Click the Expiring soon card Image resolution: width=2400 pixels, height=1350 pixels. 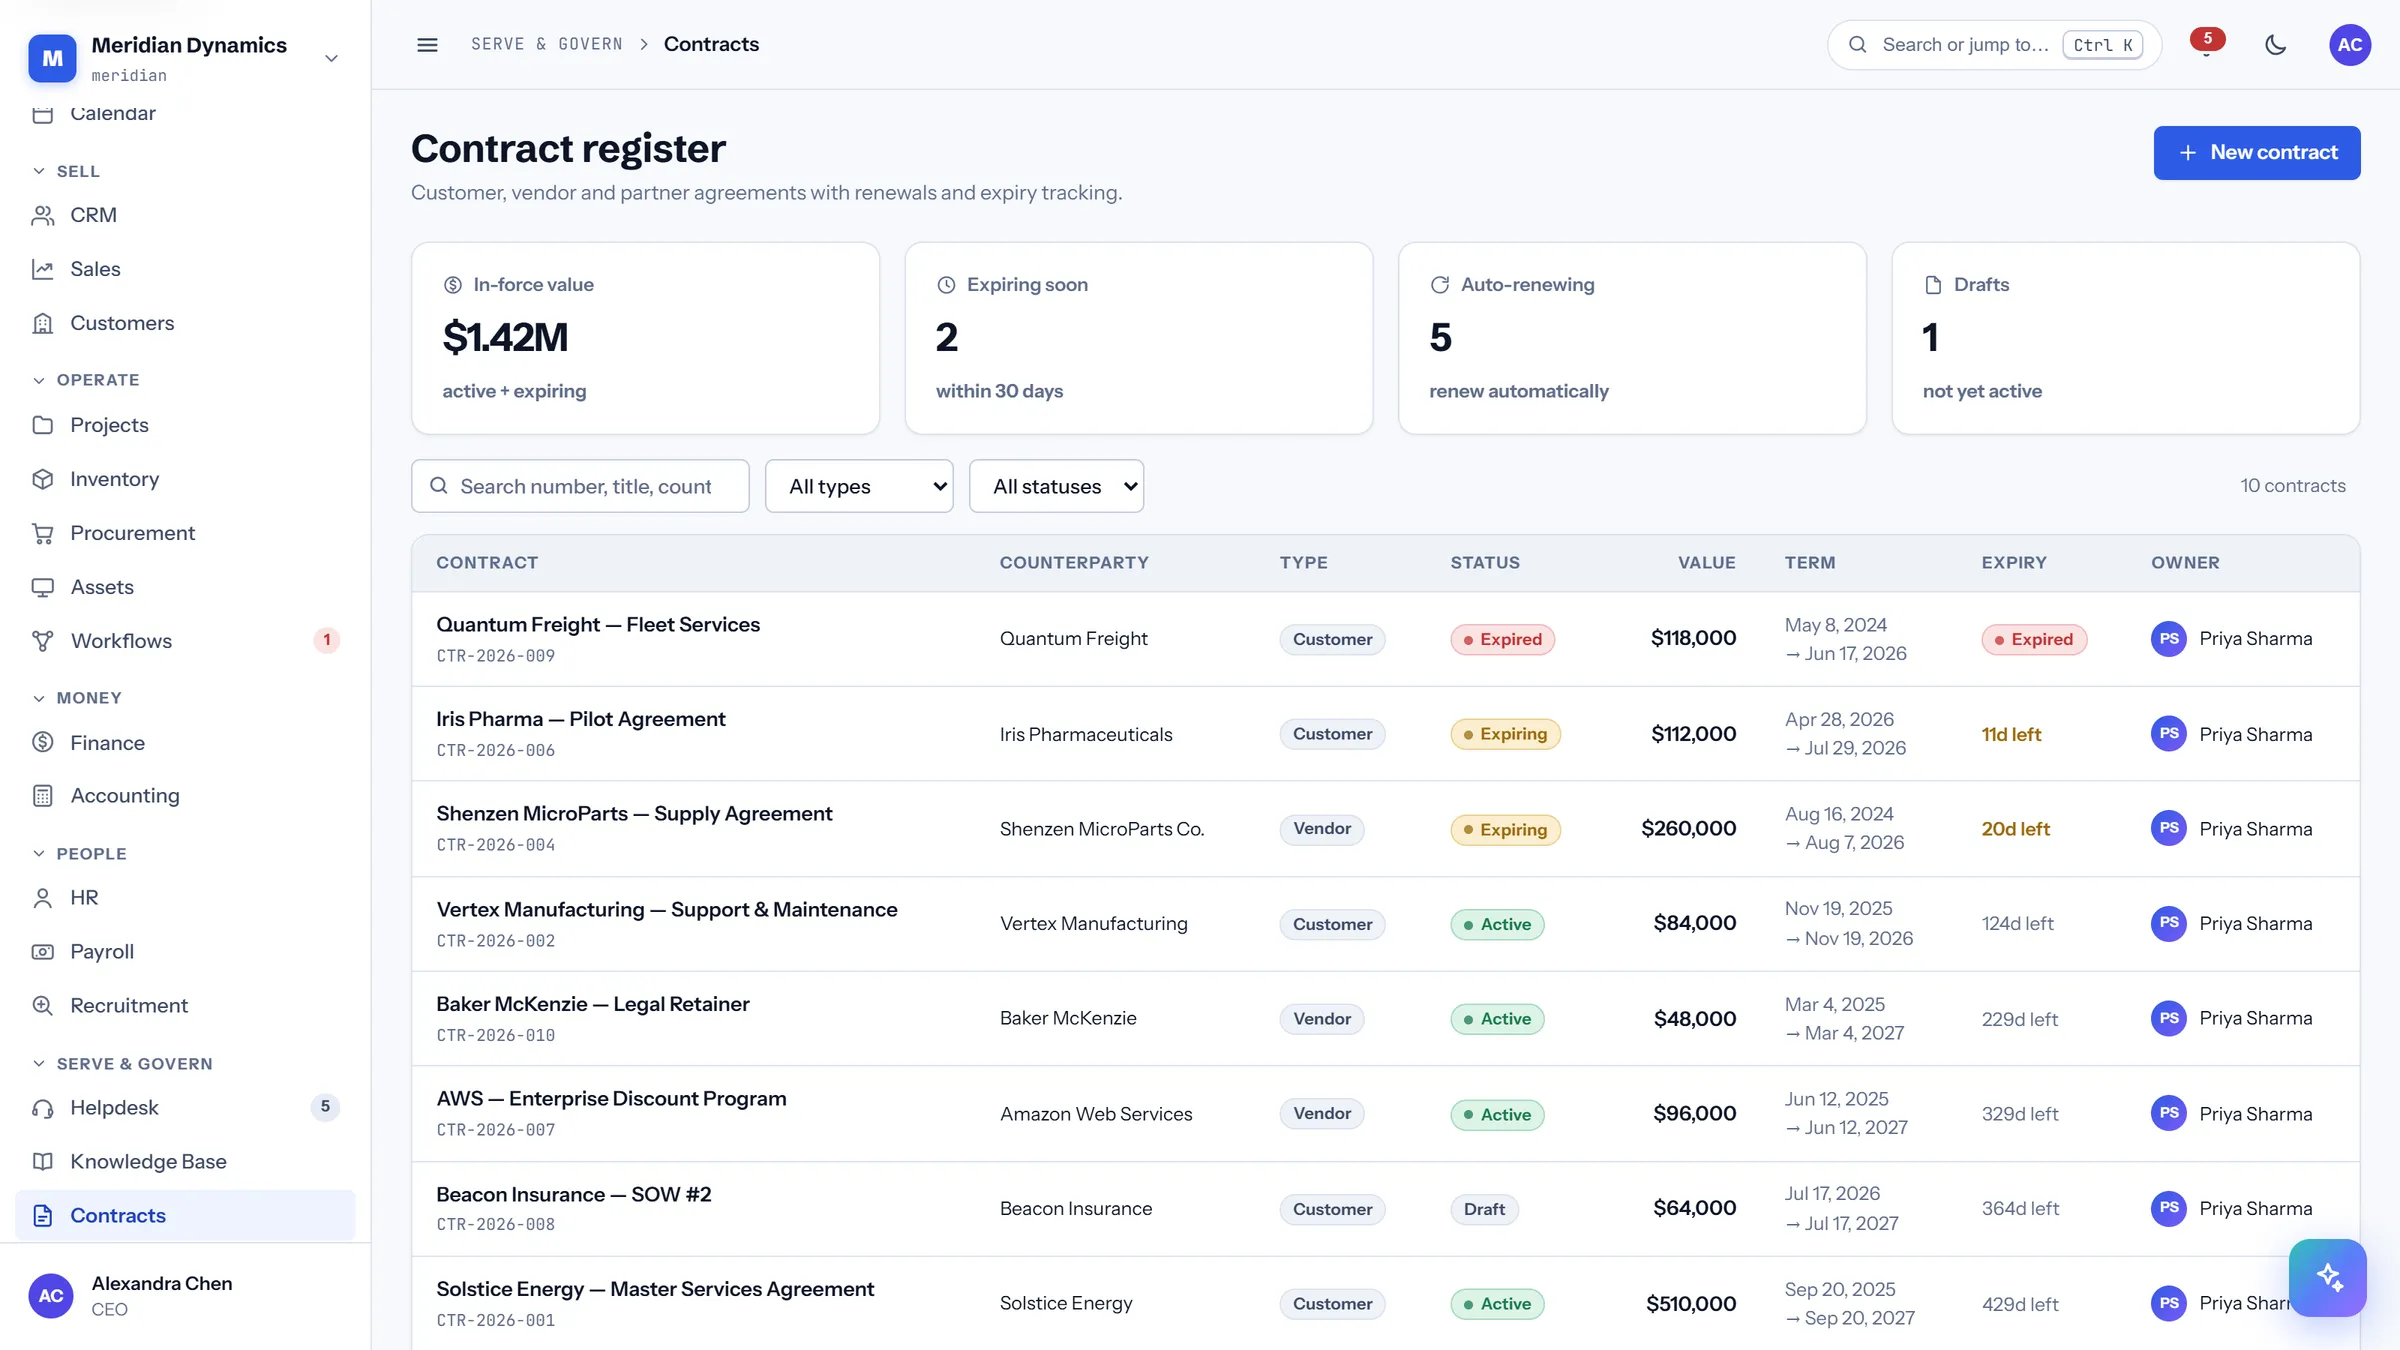tap(1138, 338)
